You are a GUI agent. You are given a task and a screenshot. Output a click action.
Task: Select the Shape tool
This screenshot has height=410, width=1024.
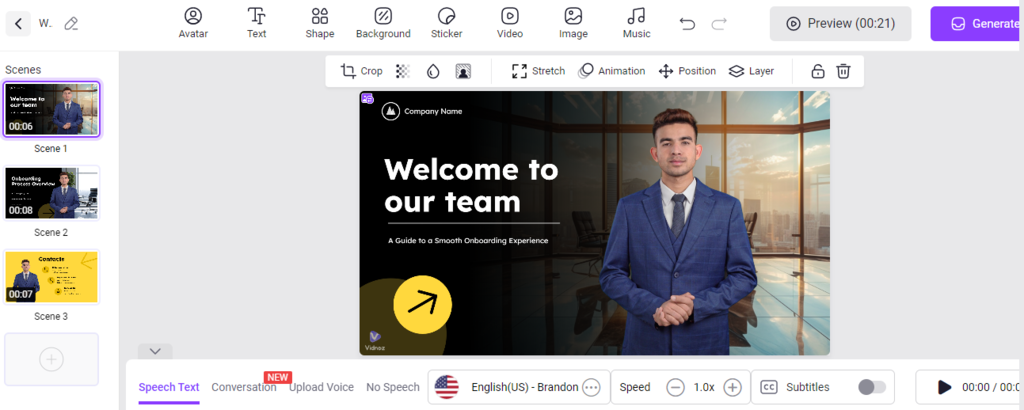point(319,22)
